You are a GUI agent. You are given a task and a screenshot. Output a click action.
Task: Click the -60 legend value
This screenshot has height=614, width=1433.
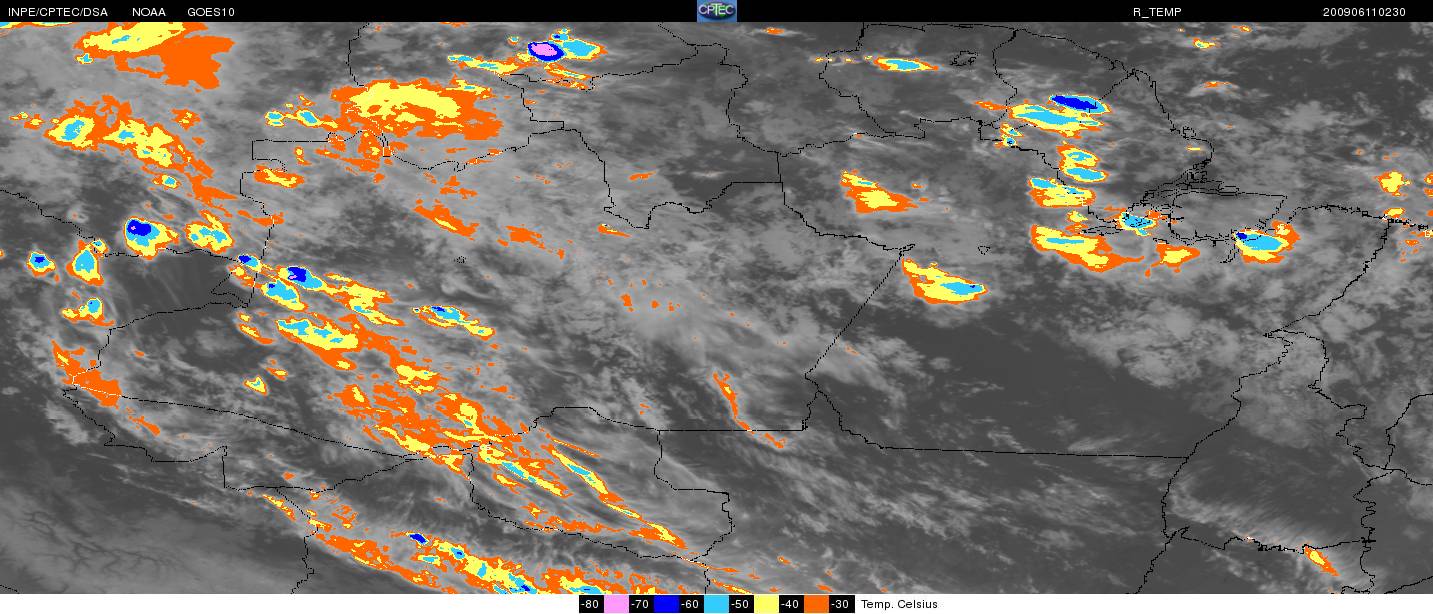click(690, 604)
